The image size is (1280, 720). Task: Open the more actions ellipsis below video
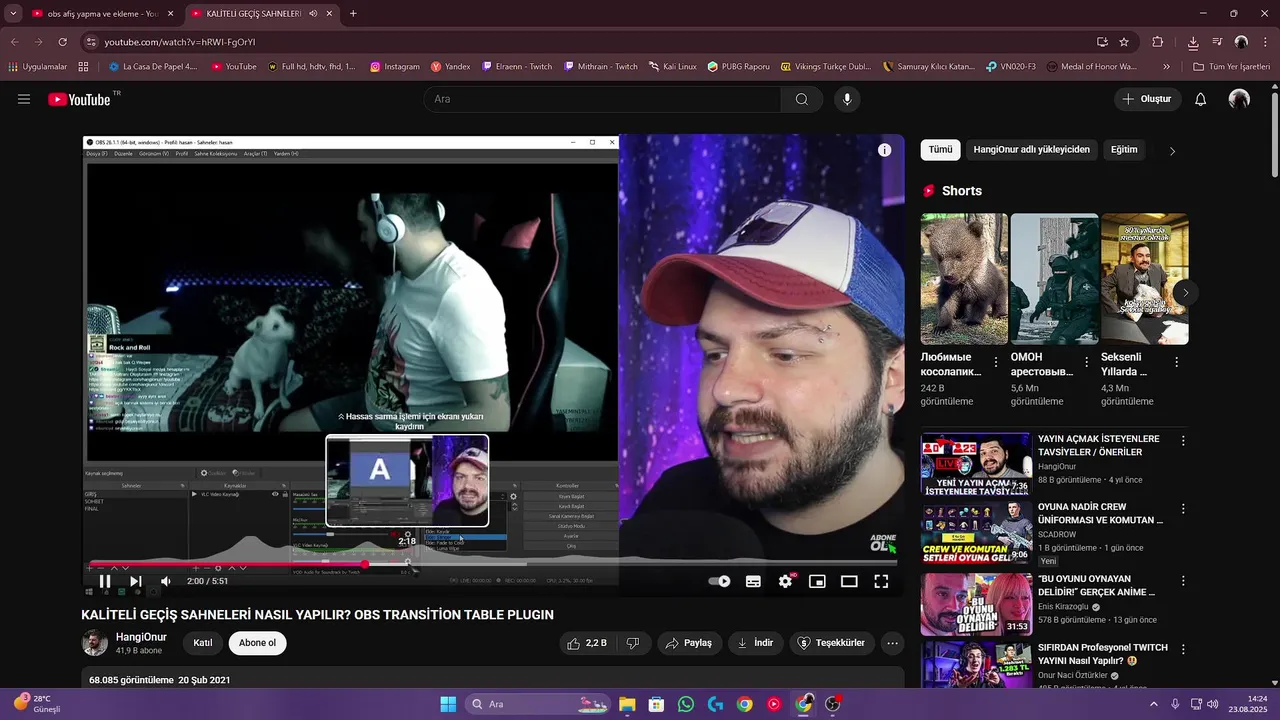[x=893, y=643]
